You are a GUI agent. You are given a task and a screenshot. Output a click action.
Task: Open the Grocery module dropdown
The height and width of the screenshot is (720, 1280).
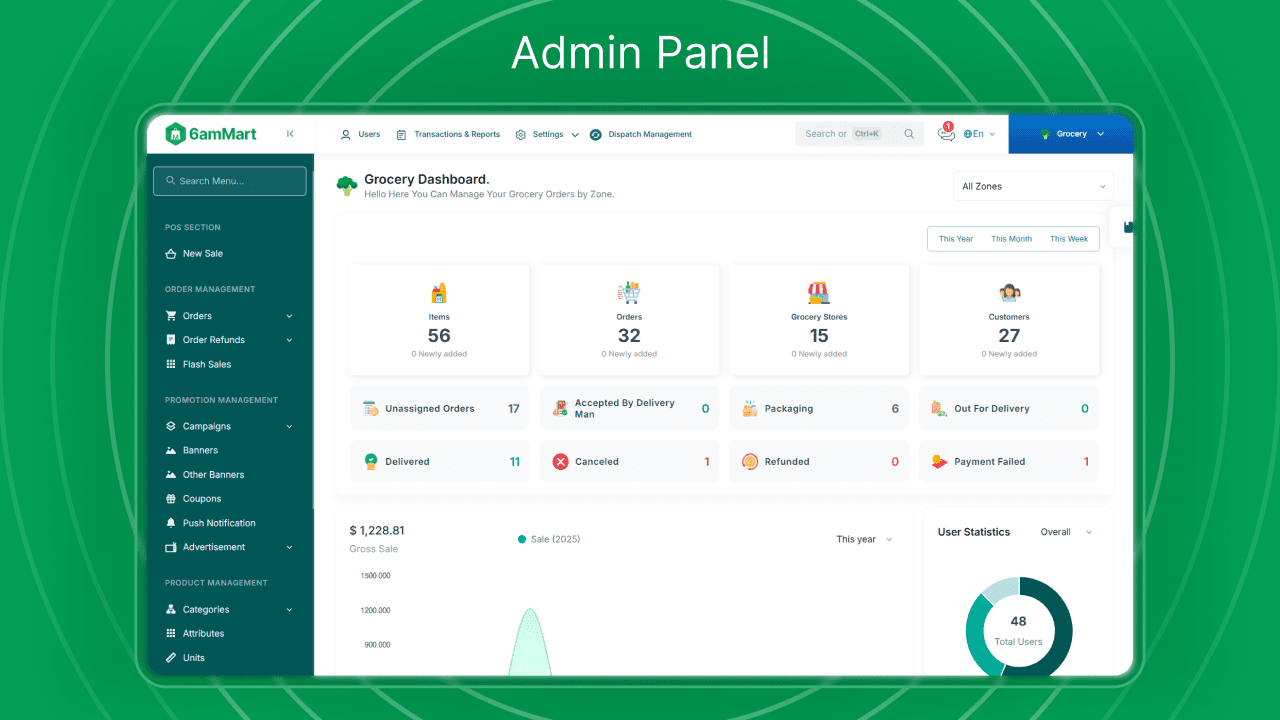1072,134
